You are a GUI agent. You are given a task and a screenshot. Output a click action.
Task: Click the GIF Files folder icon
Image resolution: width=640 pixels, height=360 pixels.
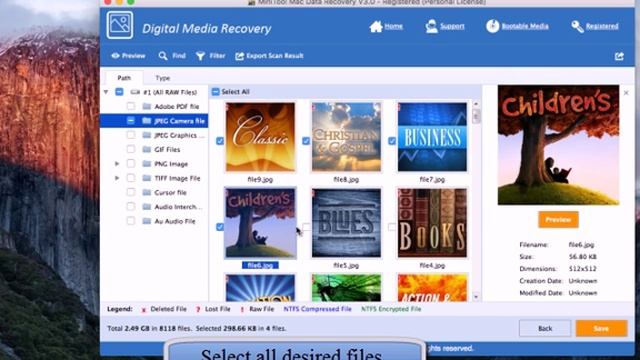click(x=147, y=149)
